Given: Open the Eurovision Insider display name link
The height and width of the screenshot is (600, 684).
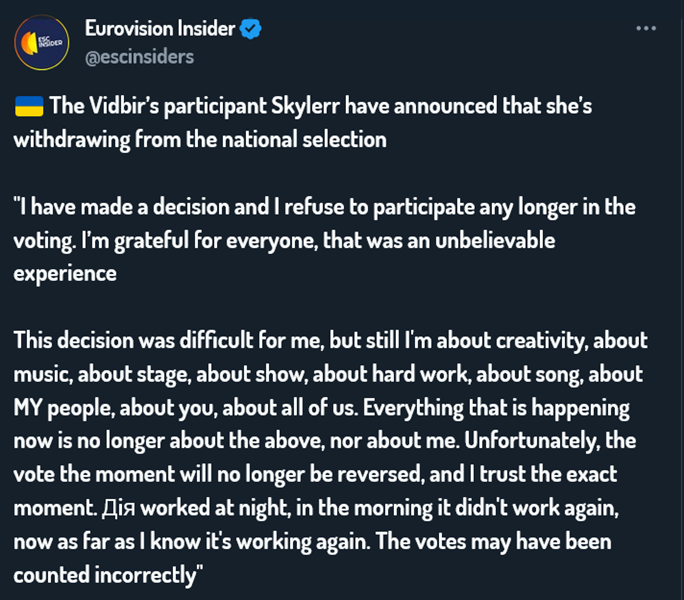Looking at the screenshot, I should (160, 29).
